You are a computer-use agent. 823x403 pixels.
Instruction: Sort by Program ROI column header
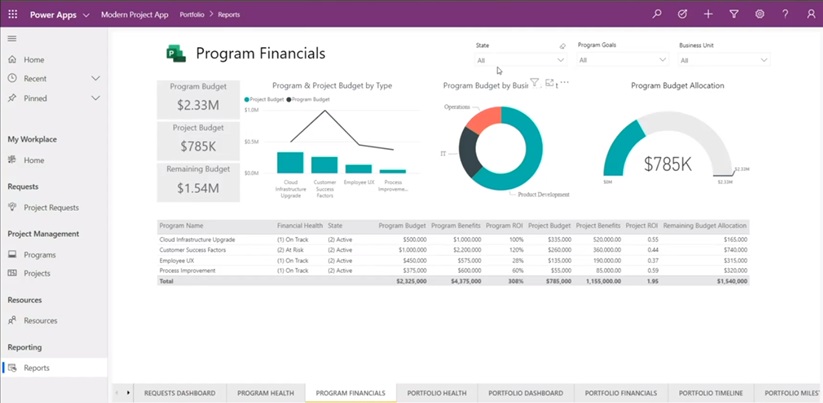504,226
